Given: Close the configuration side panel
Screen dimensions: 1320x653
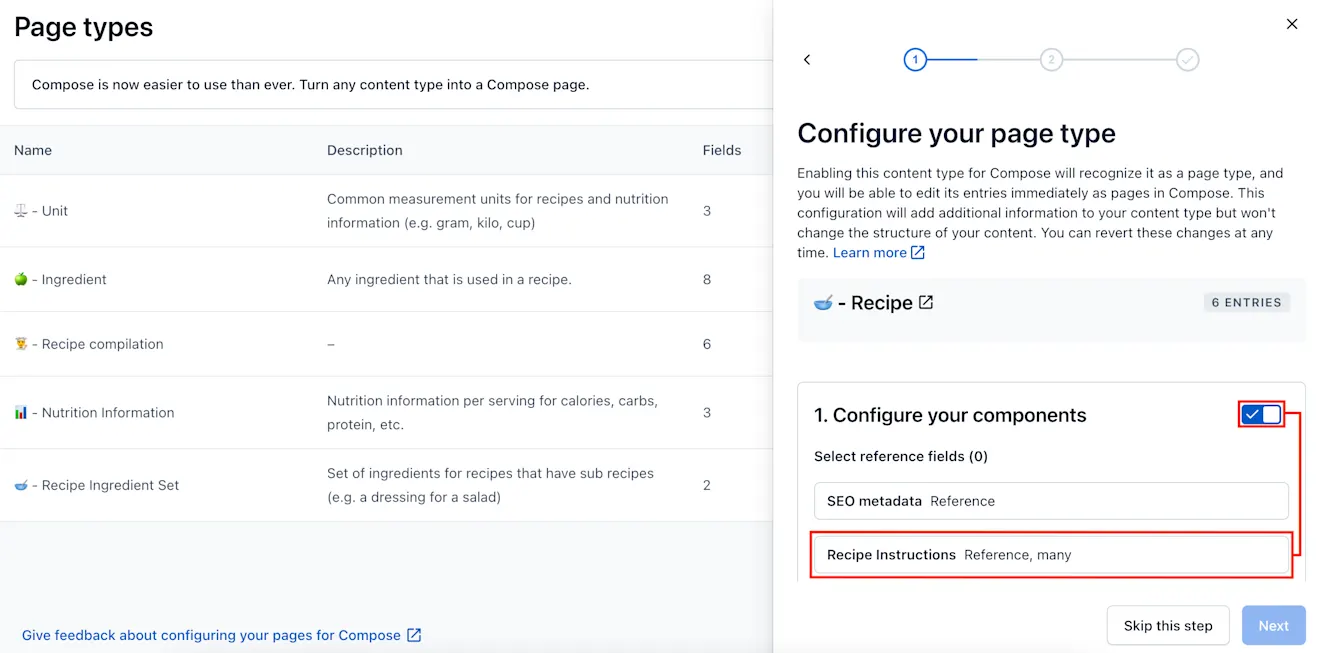Looking at the screenshot, I should [1291, 24].
